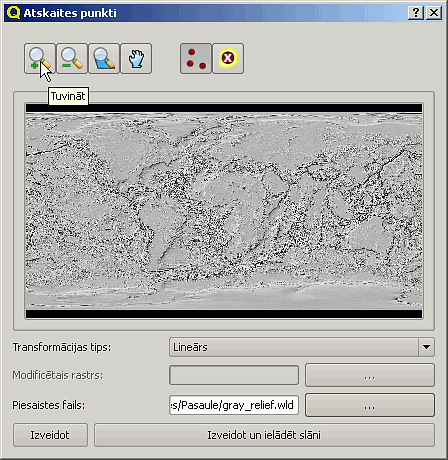Viewport: 448px width, 460px height.
Task: Select the Tuvināt zoom in tool
Action: 40,58
